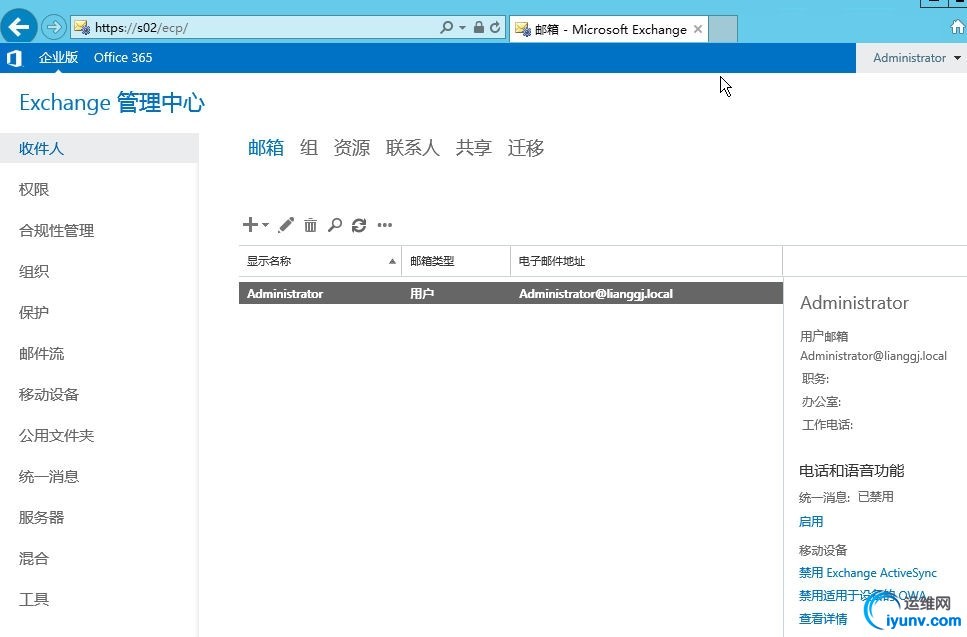Click the 显示名称 sort arrow indicator

392,261
